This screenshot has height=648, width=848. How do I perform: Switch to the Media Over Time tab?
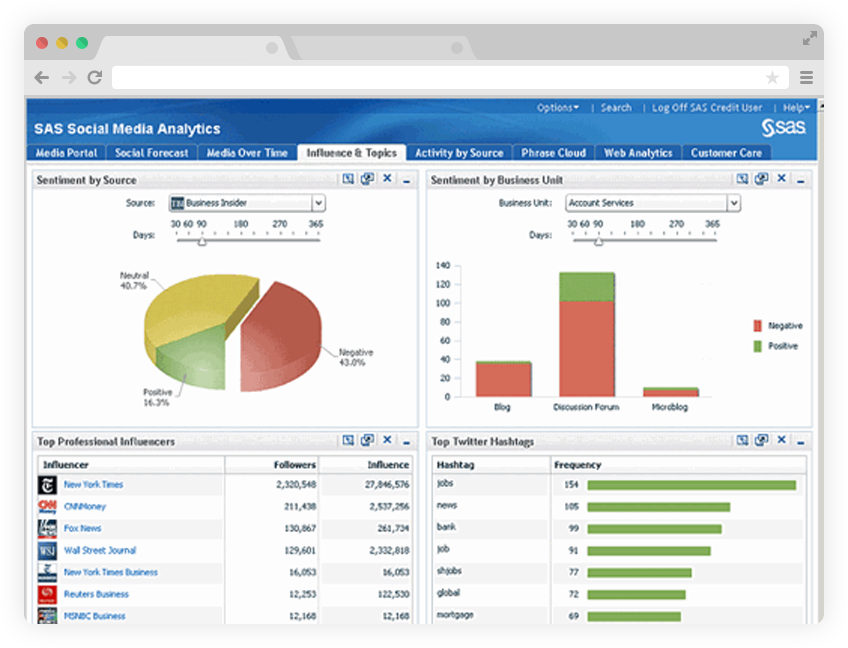tap(247, 153)
